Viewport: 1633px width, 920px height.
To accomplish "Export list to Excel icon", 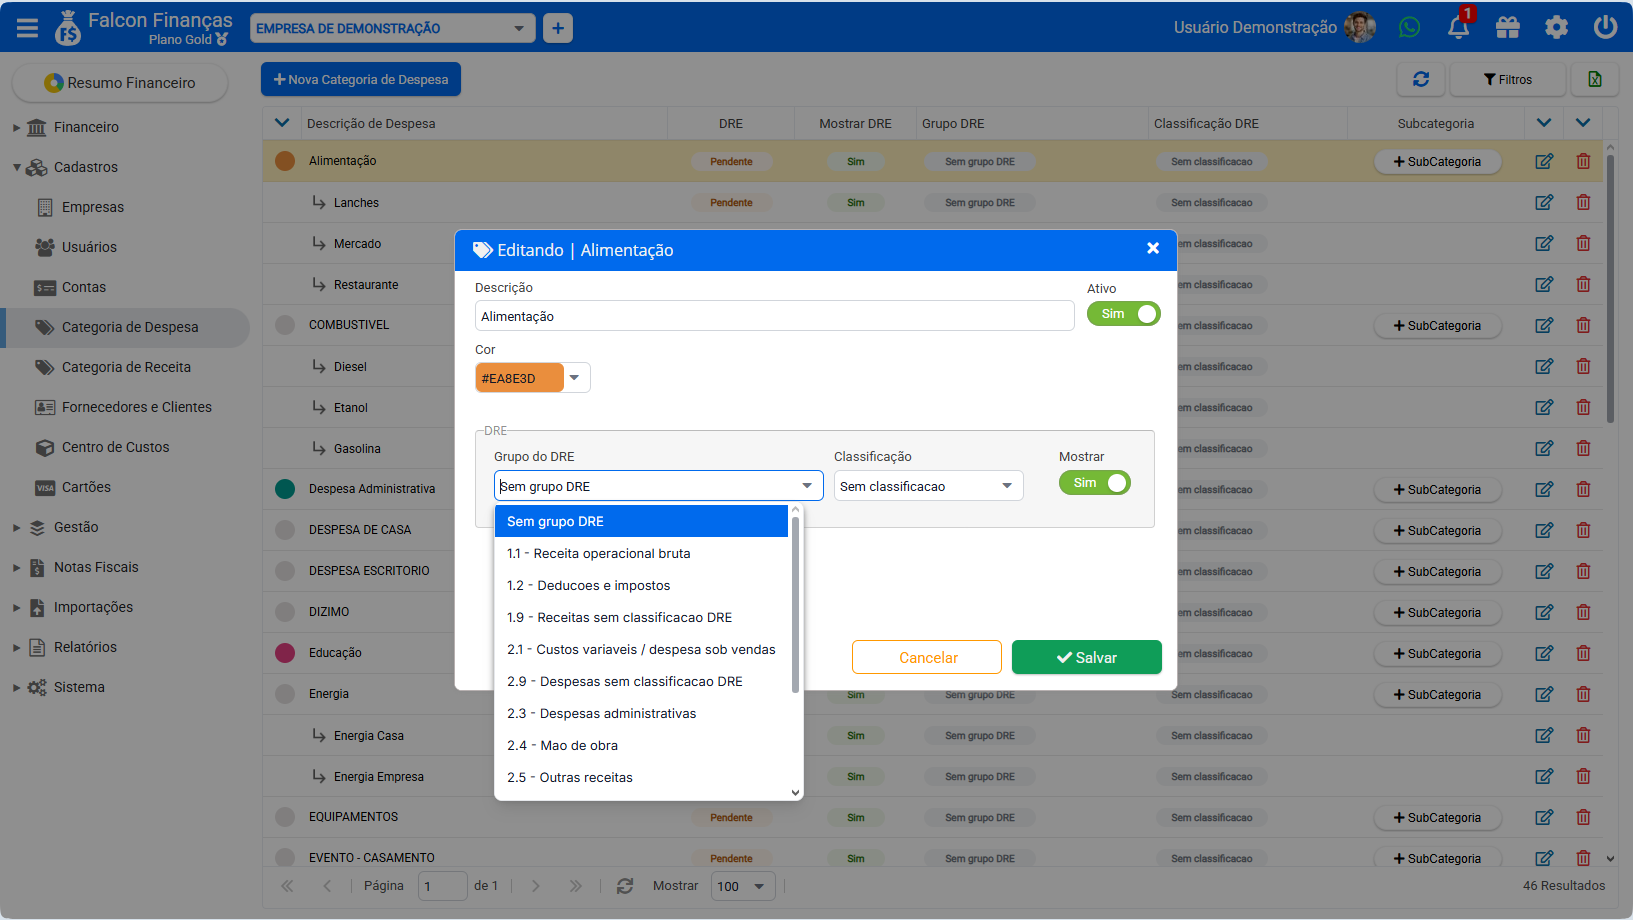I will click(x=1595, y=79).
